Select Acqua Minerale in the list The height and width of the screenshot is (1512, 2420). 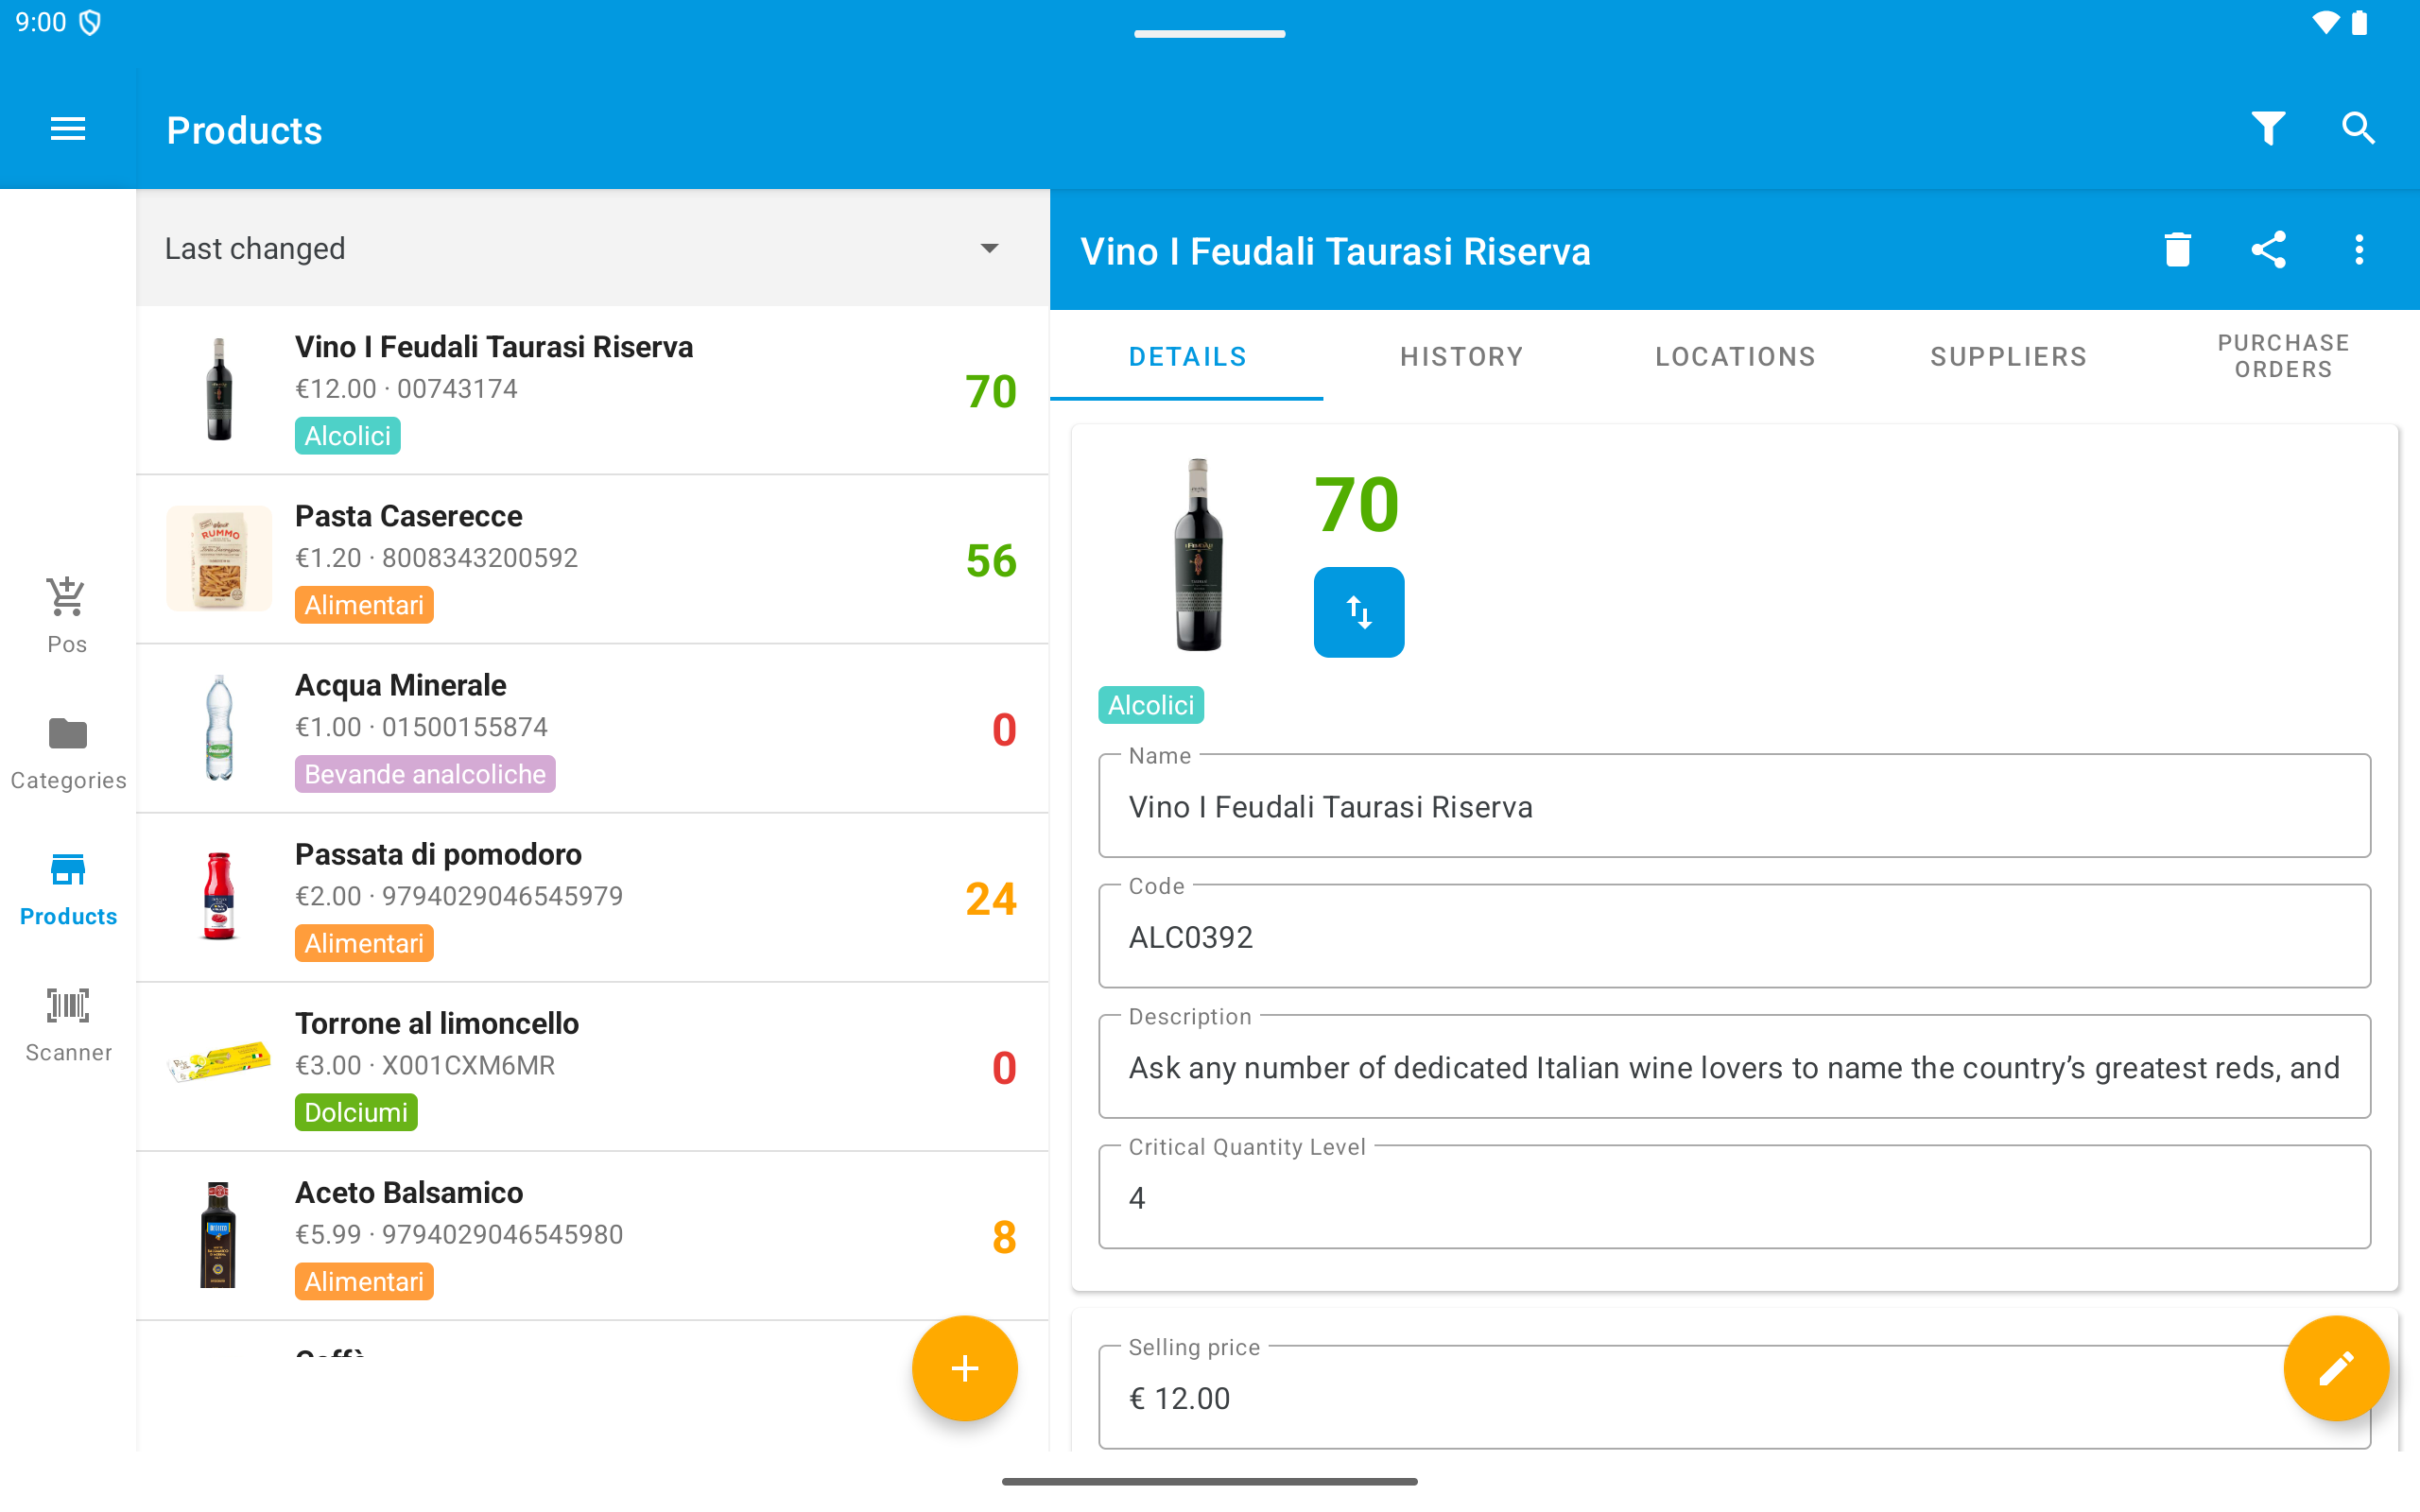[x=593, y=728]
